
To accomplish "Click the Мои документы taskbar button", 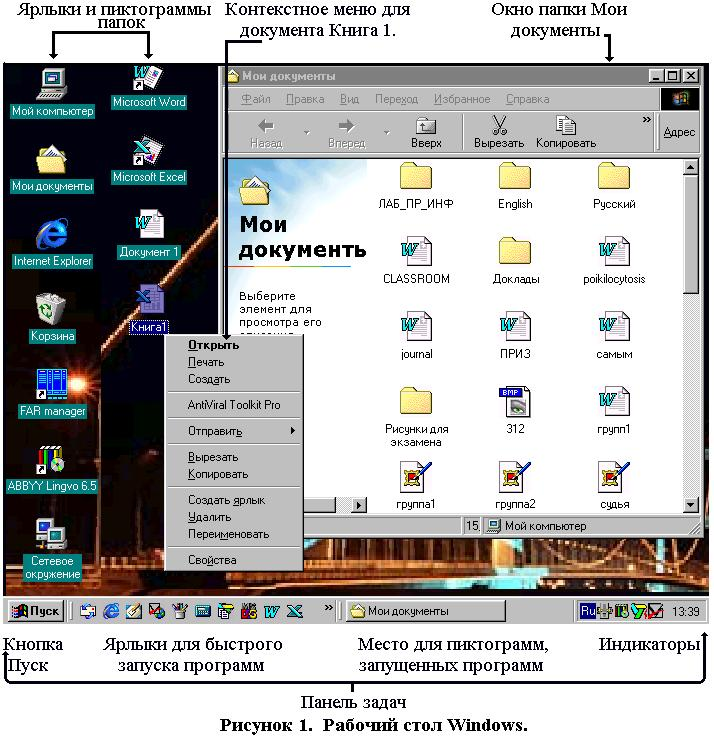I will [x=425, y=611].
